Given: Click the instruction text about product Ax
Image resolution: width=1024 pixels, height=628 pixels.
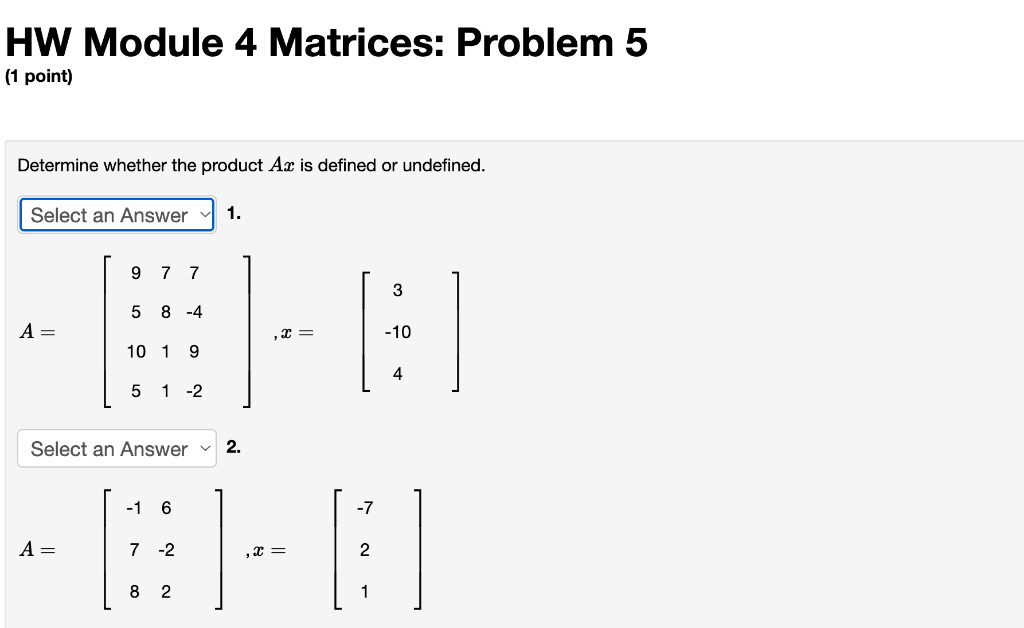Looking at the screenshot, I should click(x=250, y=165).
